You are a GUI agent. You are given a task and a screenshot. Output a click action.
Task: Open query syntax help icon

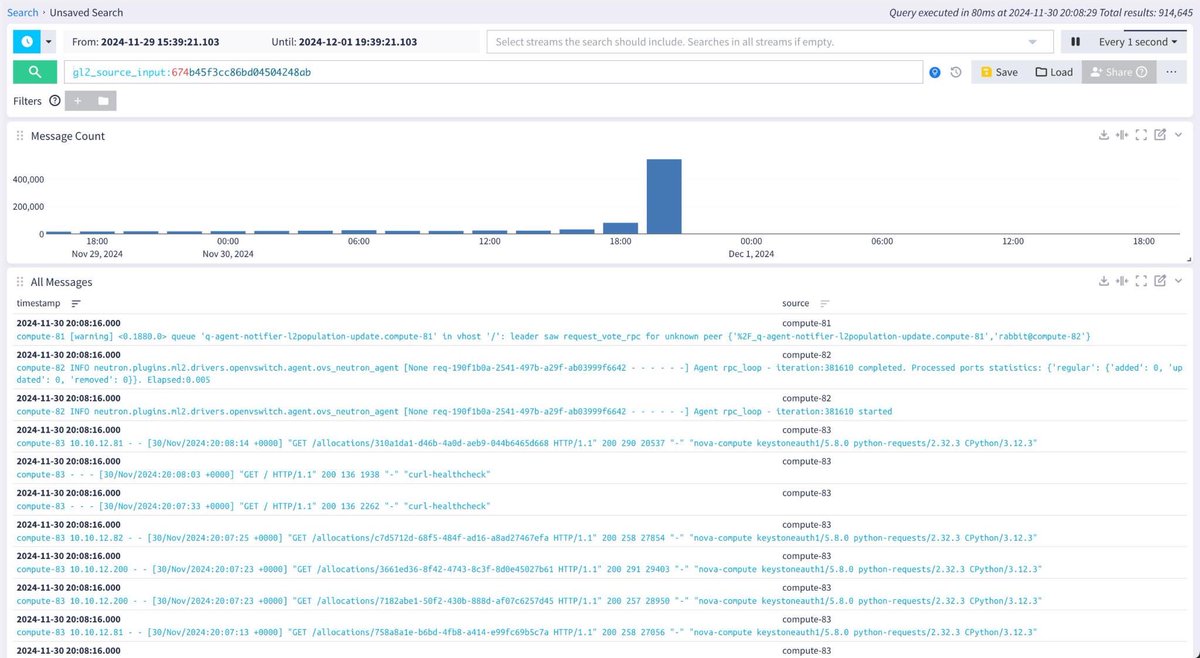pyautogui.click(x=935, y=72)
